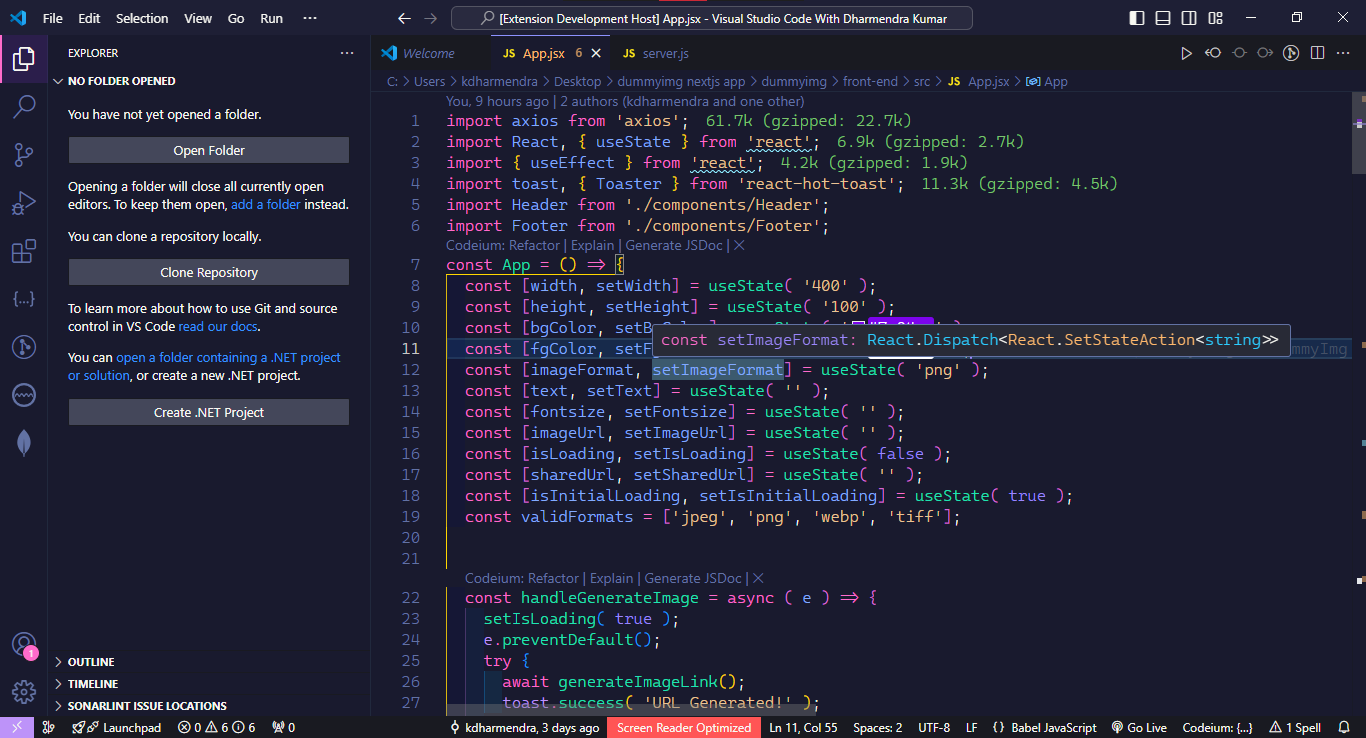Expand SONARLINT ISSUE LOCATIONS section
The height and width of the screenshot is (738, 1366).
(147, 706)
